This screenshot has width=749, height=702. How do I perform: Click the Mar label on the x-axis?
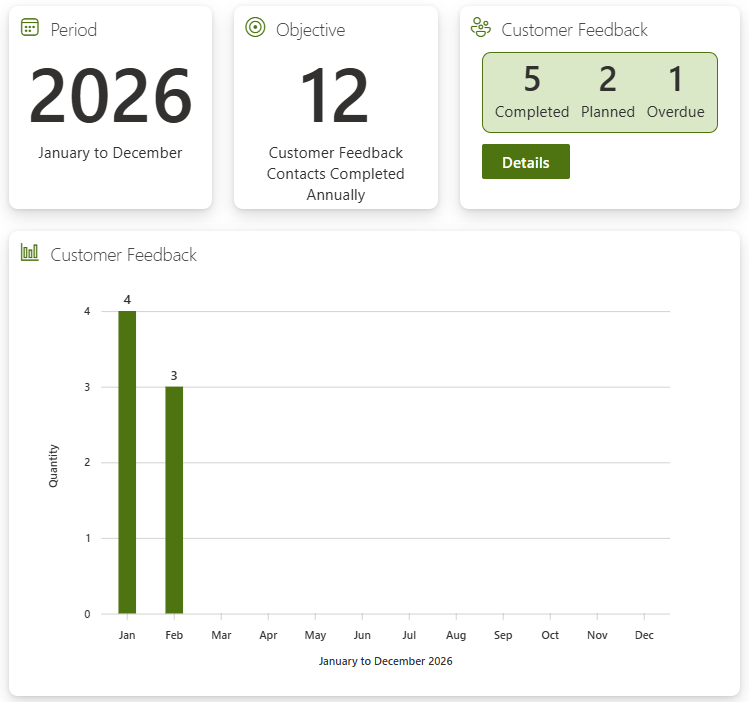click(x=221, y=635)
